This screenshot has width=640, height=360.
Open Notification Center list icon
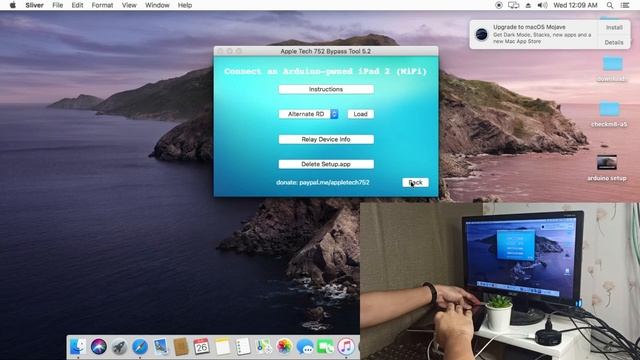coord(625,5)
